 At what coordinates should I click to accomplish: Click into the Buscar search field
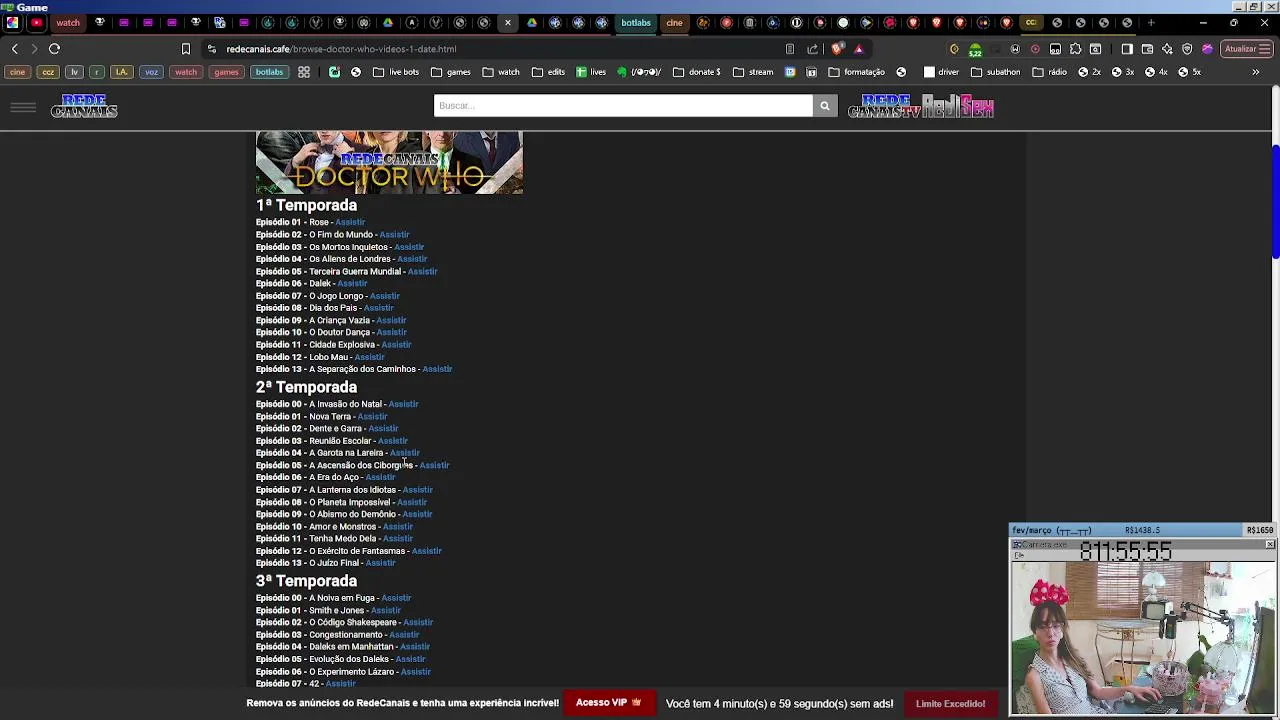[x=623, y=106]
